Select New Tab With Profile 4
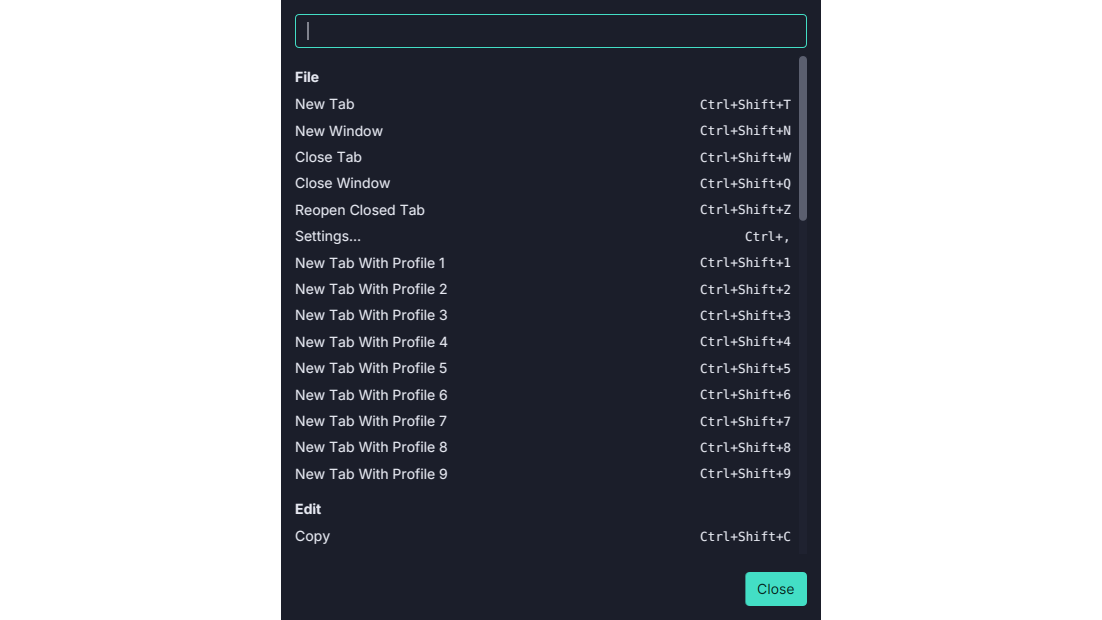 [x=543, y=342]
